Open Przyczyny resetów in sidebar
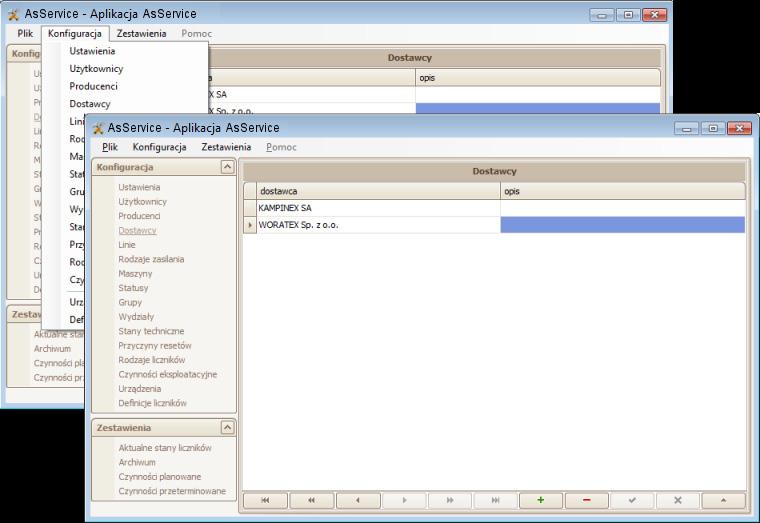 tap(155, 346)
